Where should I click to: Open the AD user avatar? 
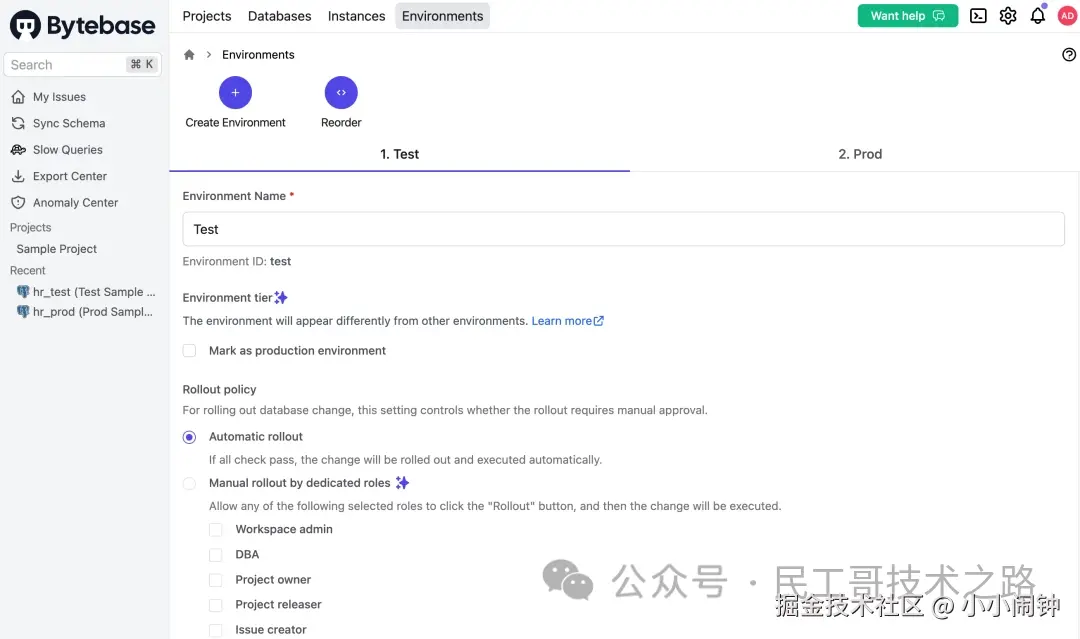click(x=1067, y=16)
